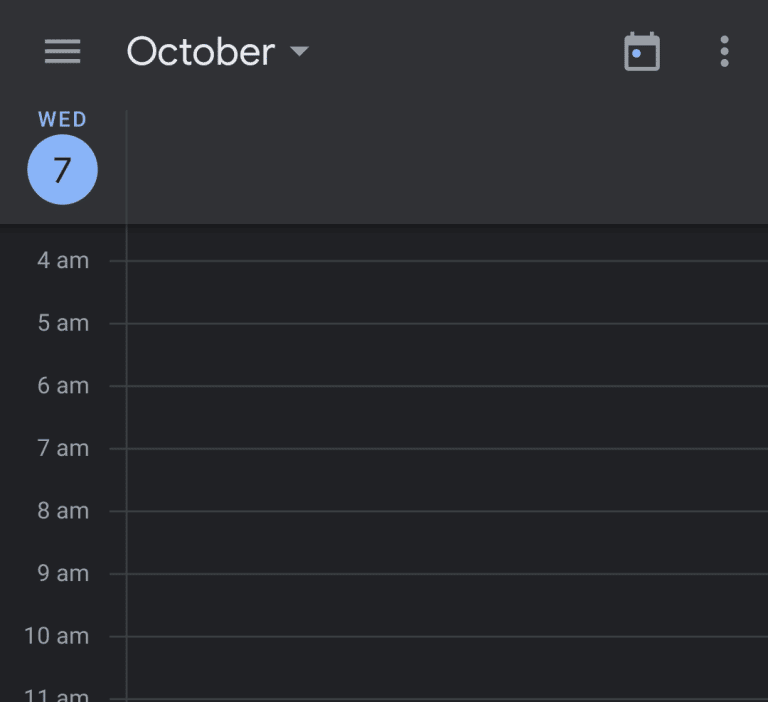Open the hamburger navigation menu

point(62,51)
